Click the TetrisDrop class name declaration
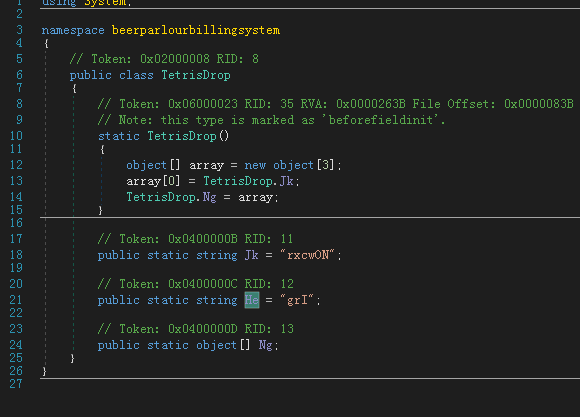 point(196,75)
